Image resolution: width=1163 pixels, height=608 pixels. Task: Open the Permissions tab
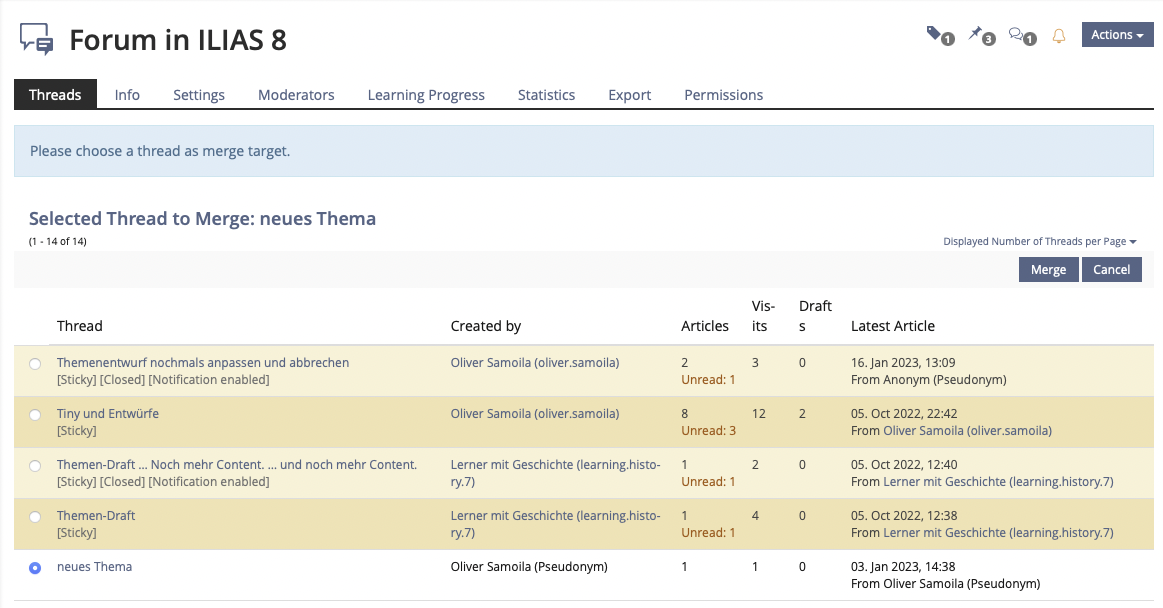723,95
